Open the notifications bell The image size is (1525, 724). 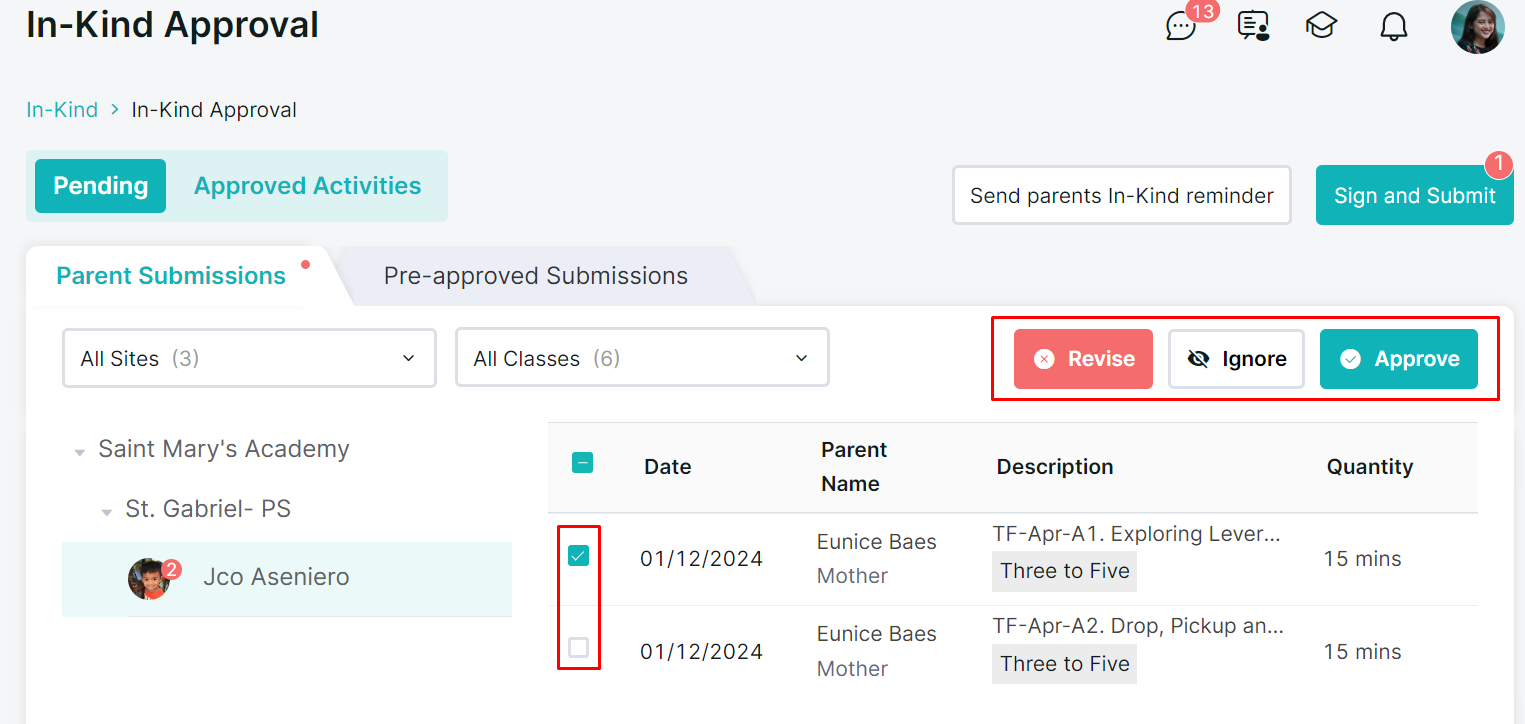click(1393, 27)
